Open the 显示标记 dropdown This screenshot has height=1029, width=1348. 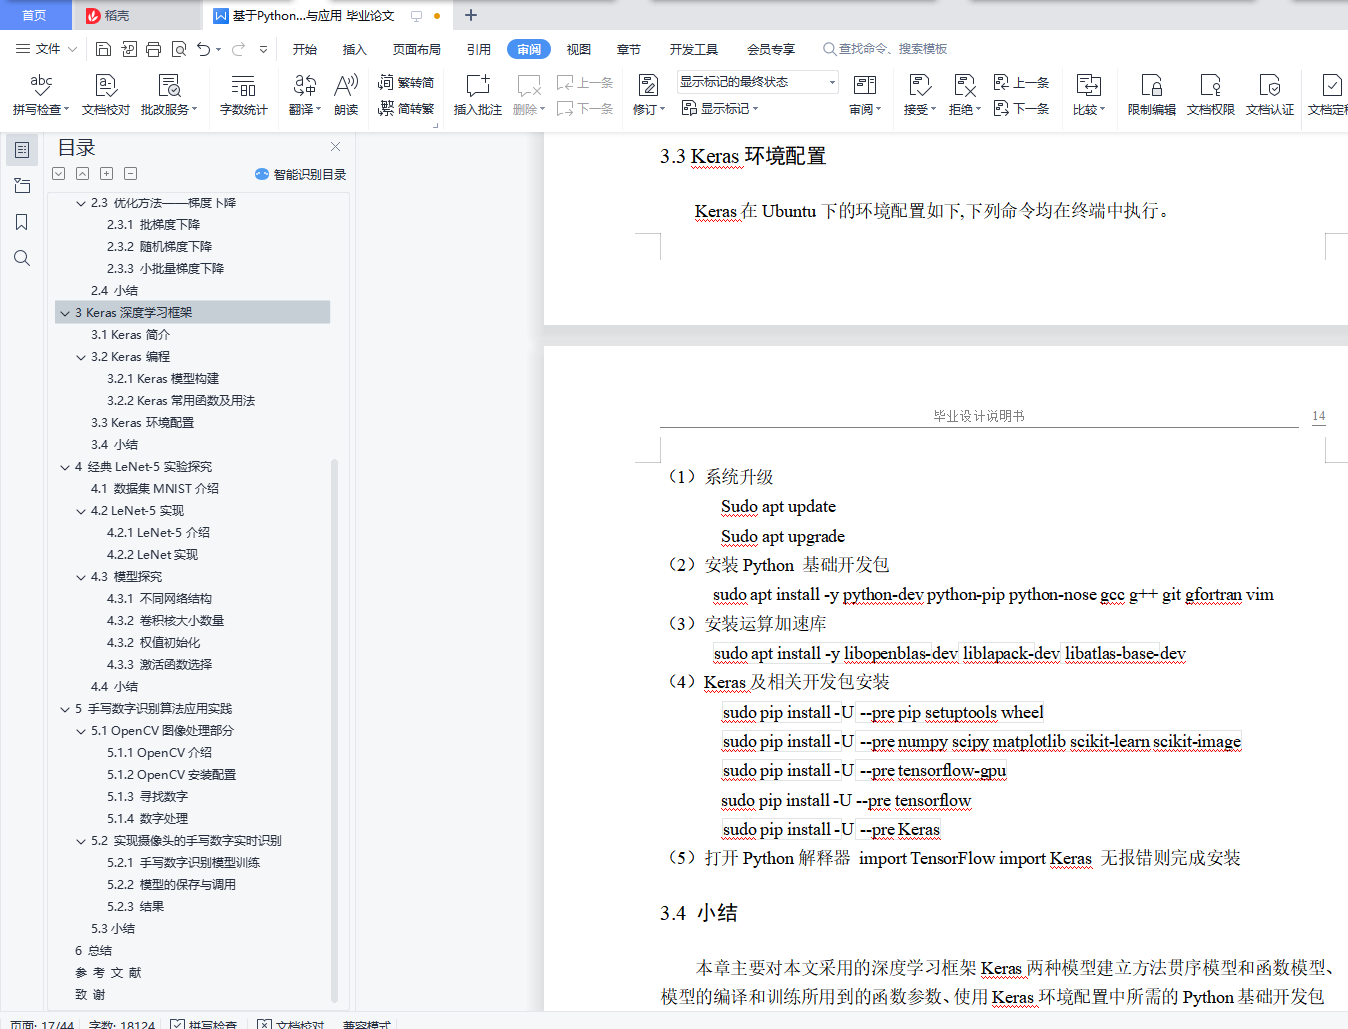pos(720,108)
